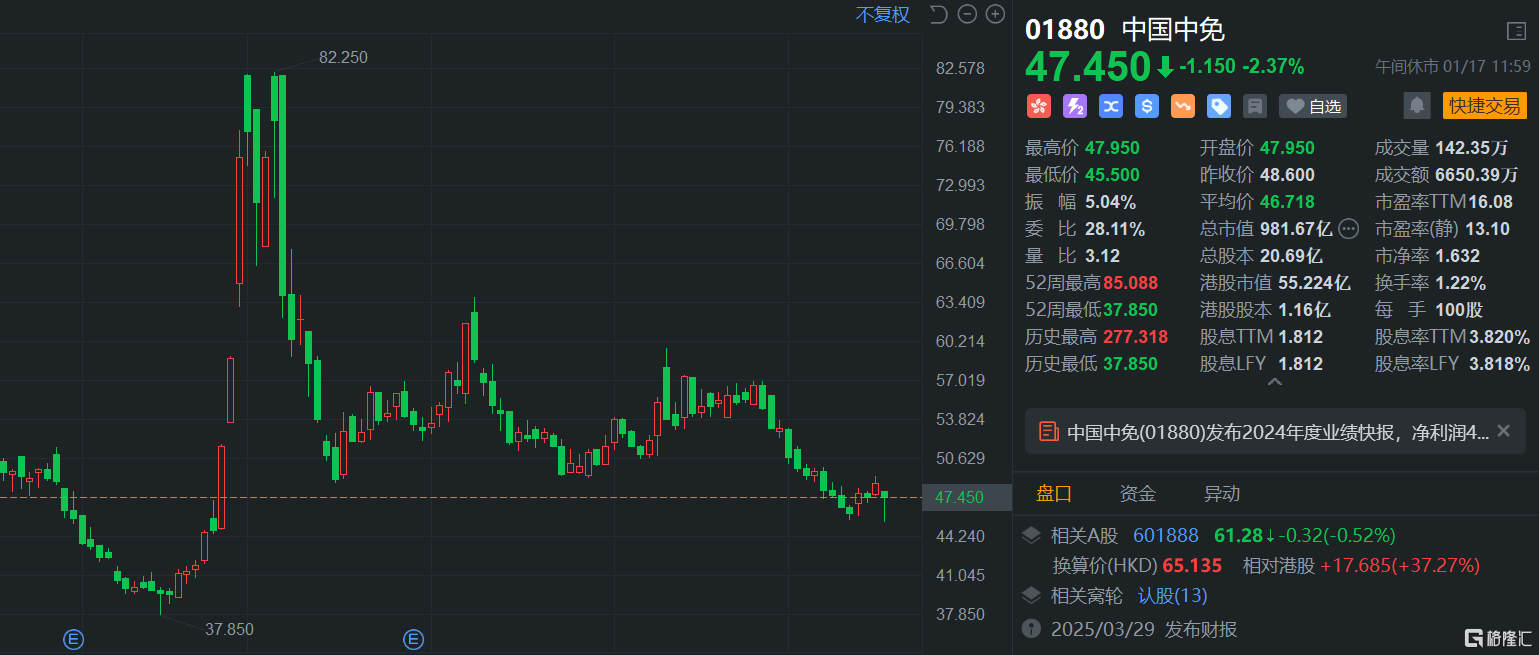Click the 2025/03/29 发布财报 entry
Viewport: 1539px width, 655px height.
(1144, 629)
